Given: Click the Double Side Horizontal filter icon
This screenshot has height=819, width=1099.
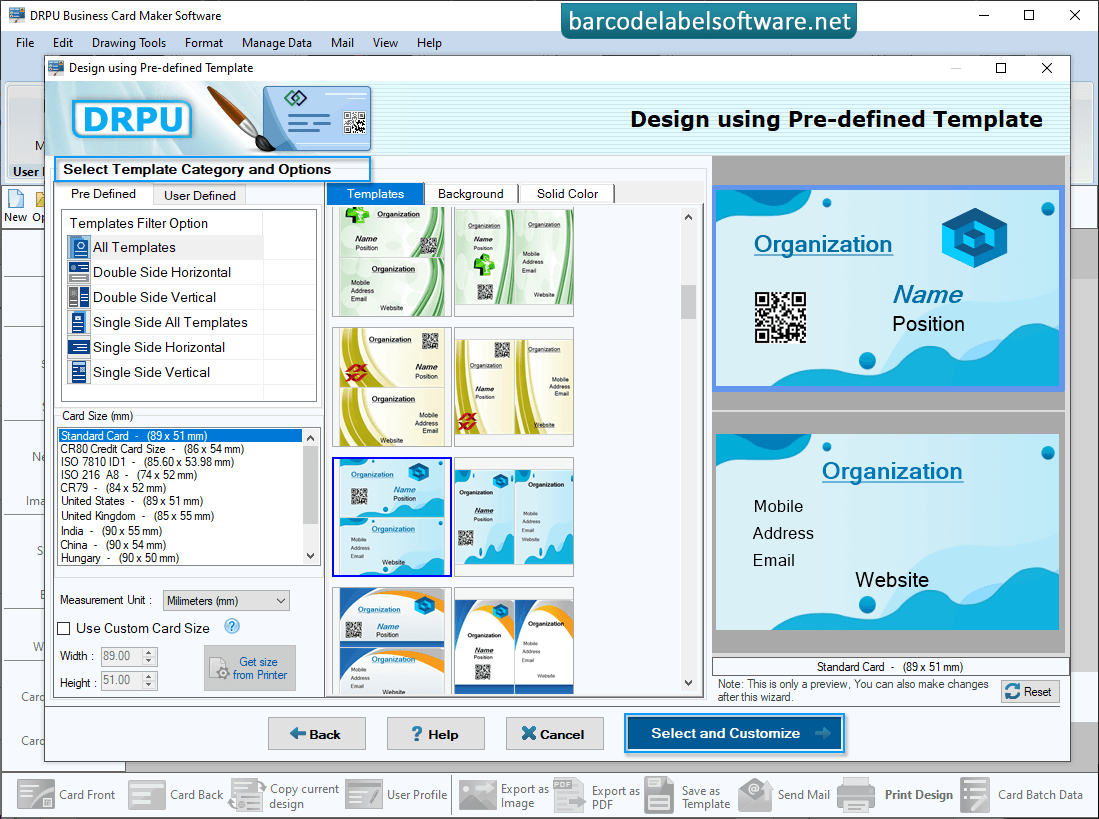Looking at the screenshot, I should pyautogui.click(x=78, y=272).
